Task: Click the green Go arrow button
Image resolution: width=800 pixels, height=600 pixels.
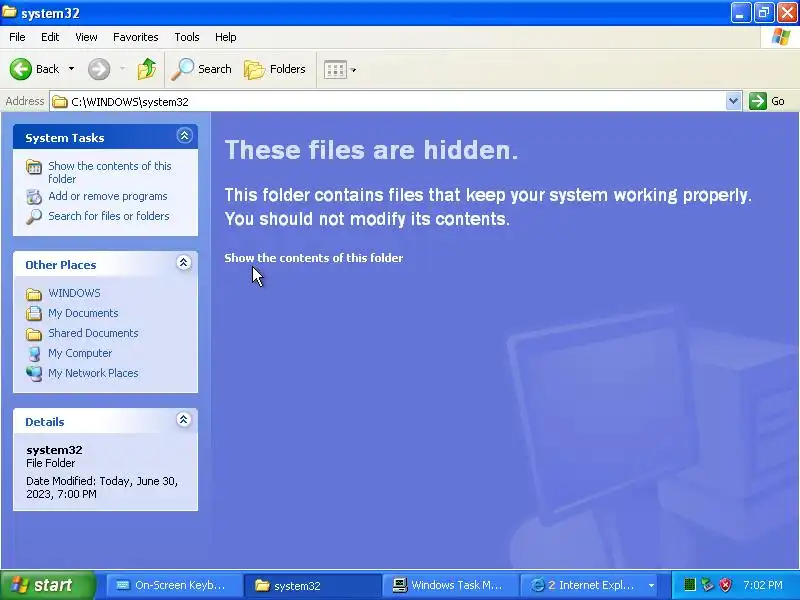Action: pyautogui.click(x=758, y=101)
